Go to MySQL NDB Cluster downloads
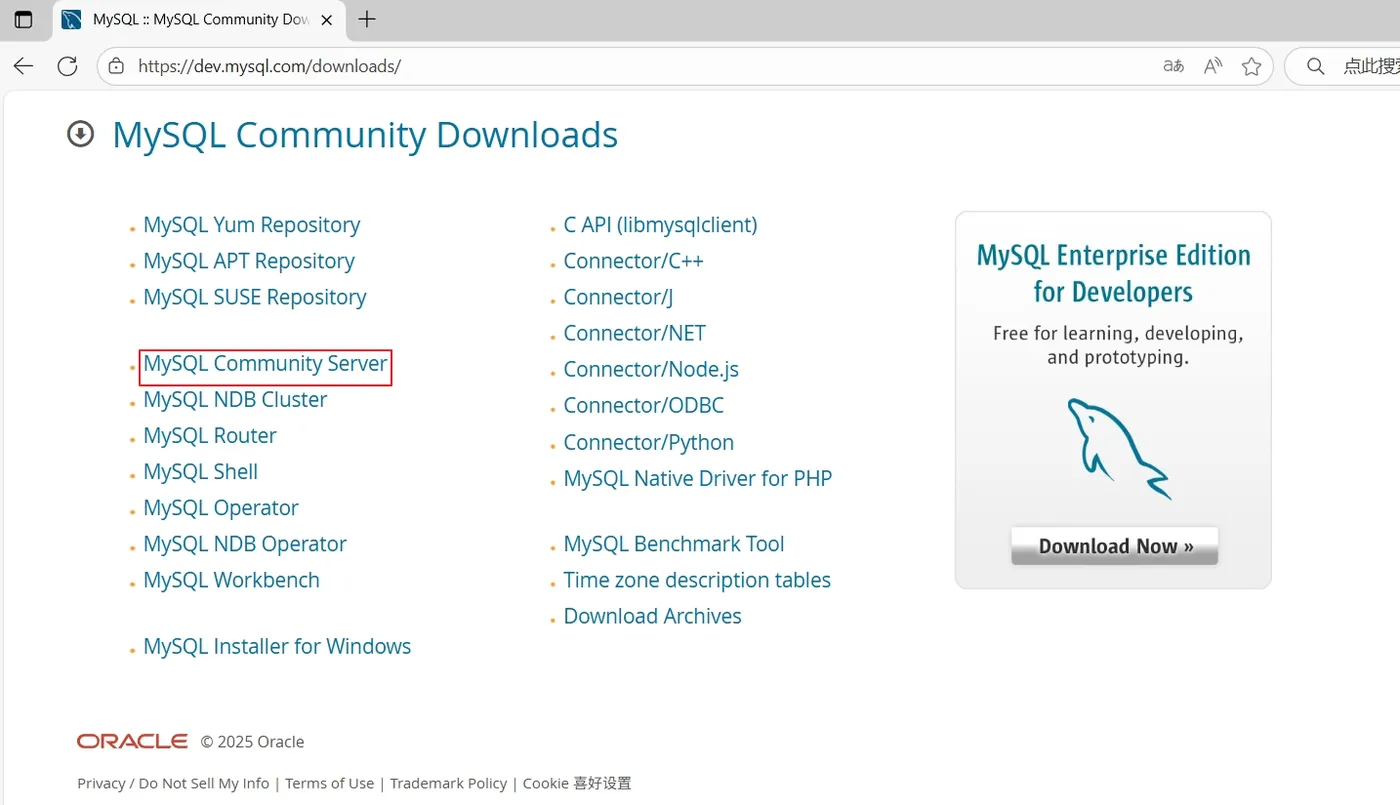This screenshot has height=805, width=1400. 235,400
